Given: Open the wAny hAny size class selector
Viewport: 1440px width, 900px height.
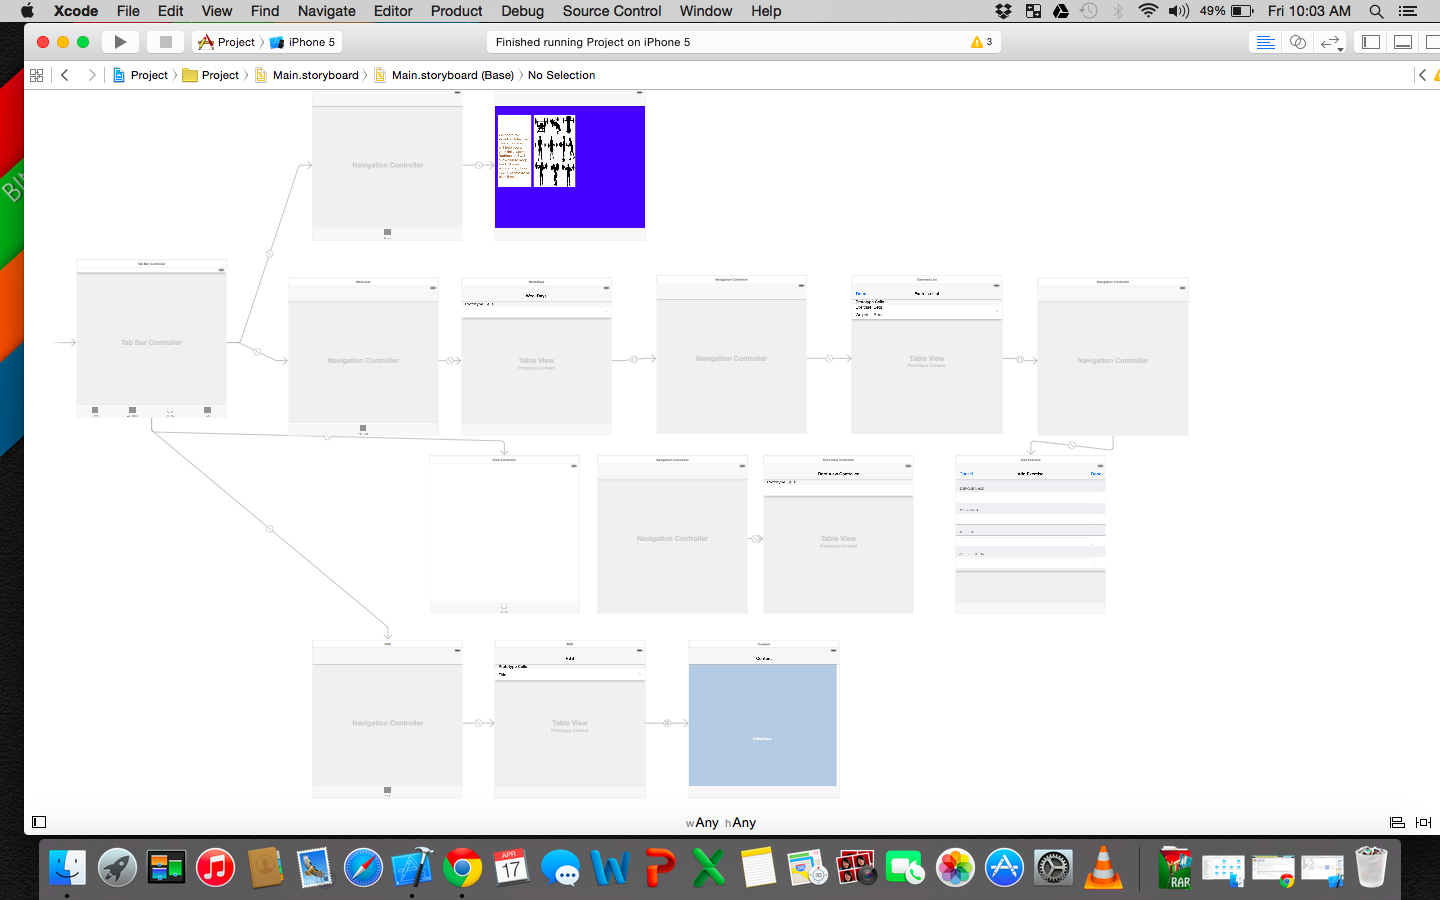Looking at the screenshot, I should tap(721, 822).
